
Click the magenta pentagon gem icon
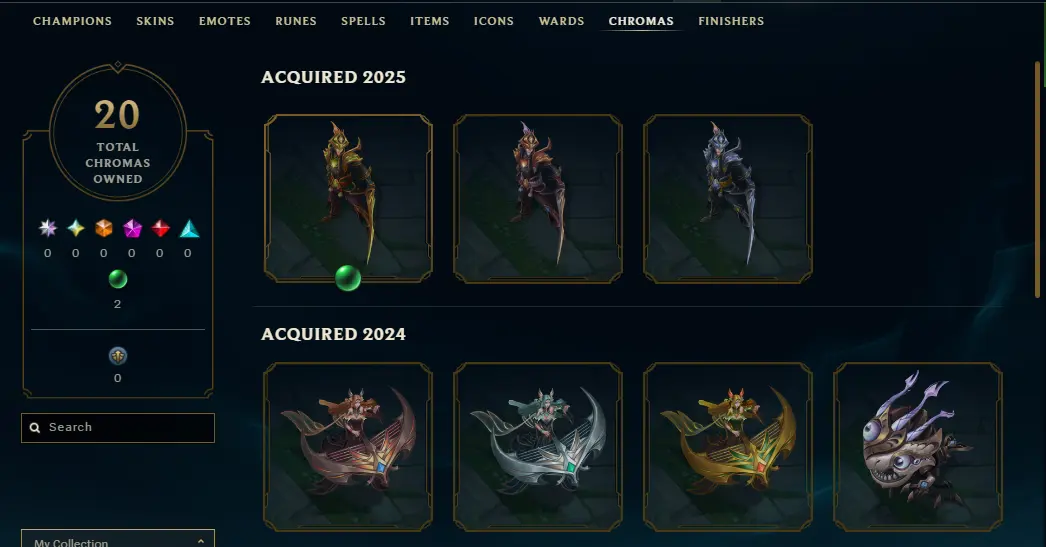[132, 229]
